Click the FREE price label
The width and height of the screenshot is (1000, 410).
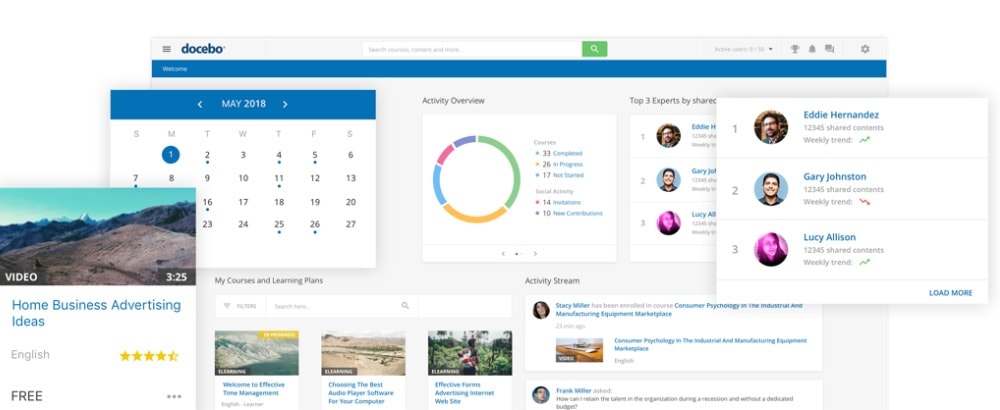[x=27, y=396]
